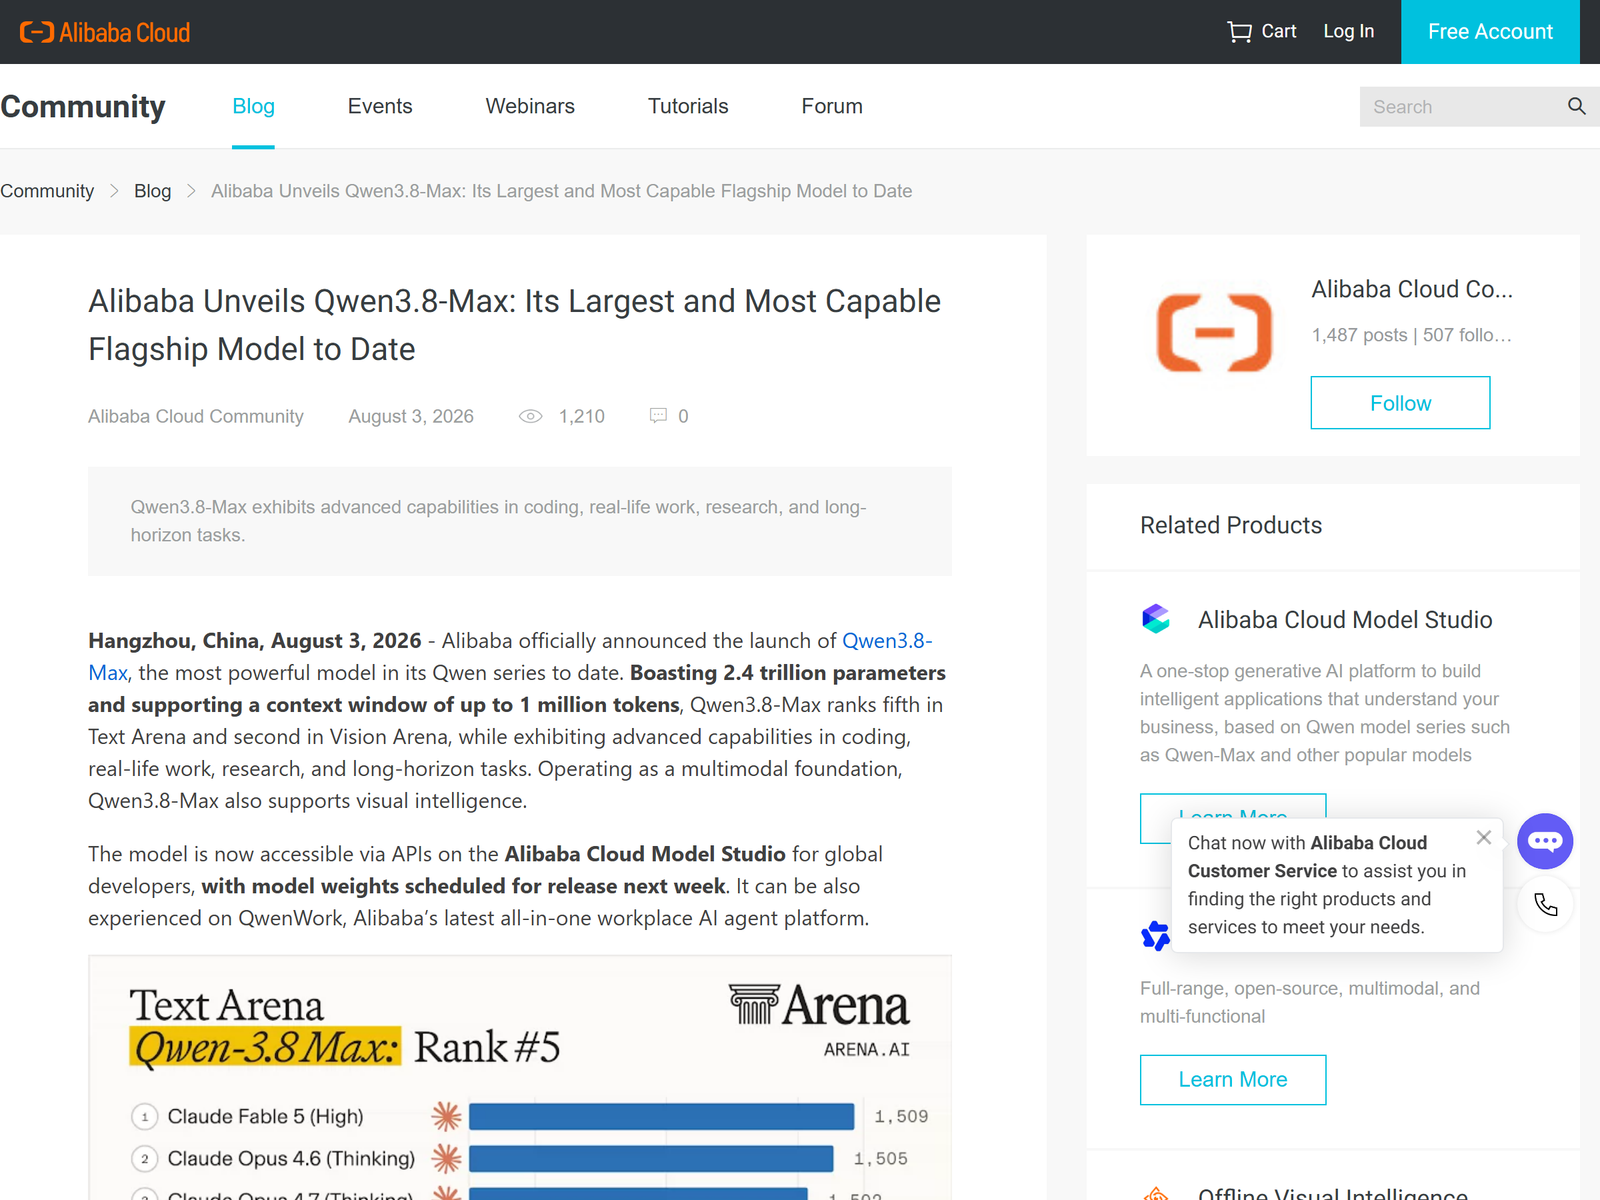Open the Webinars tab
This screenshot has height=1200, width=1600.
[530, 106]
